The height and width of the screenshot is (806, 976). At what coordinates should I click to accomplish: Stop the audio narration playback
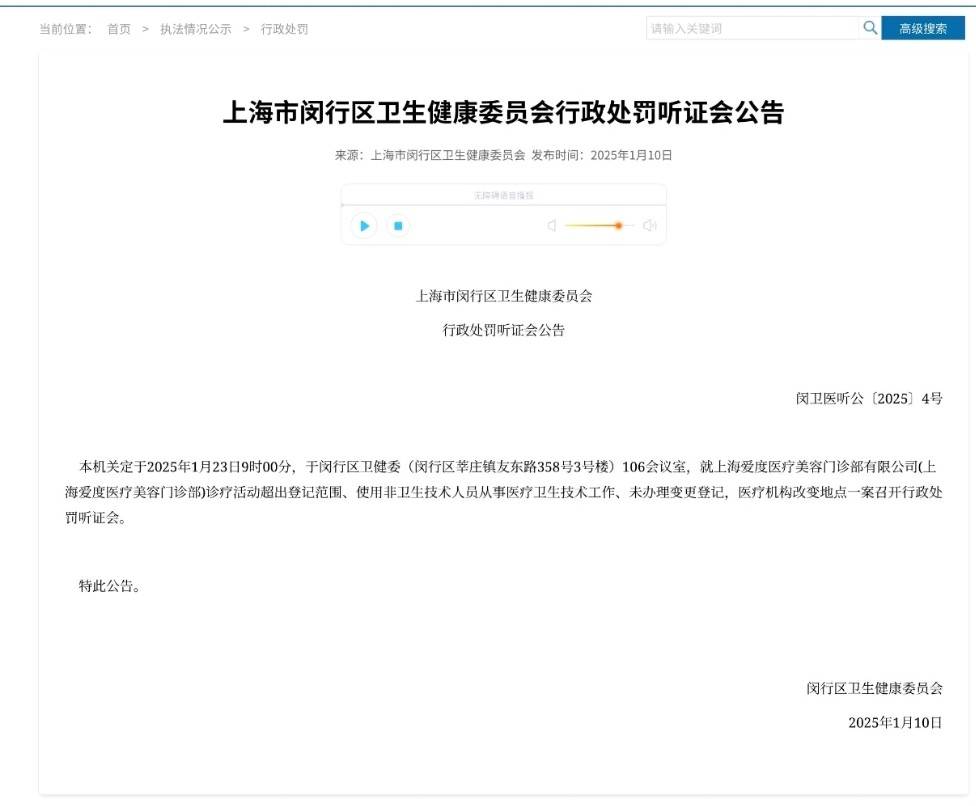coord(397,226)
